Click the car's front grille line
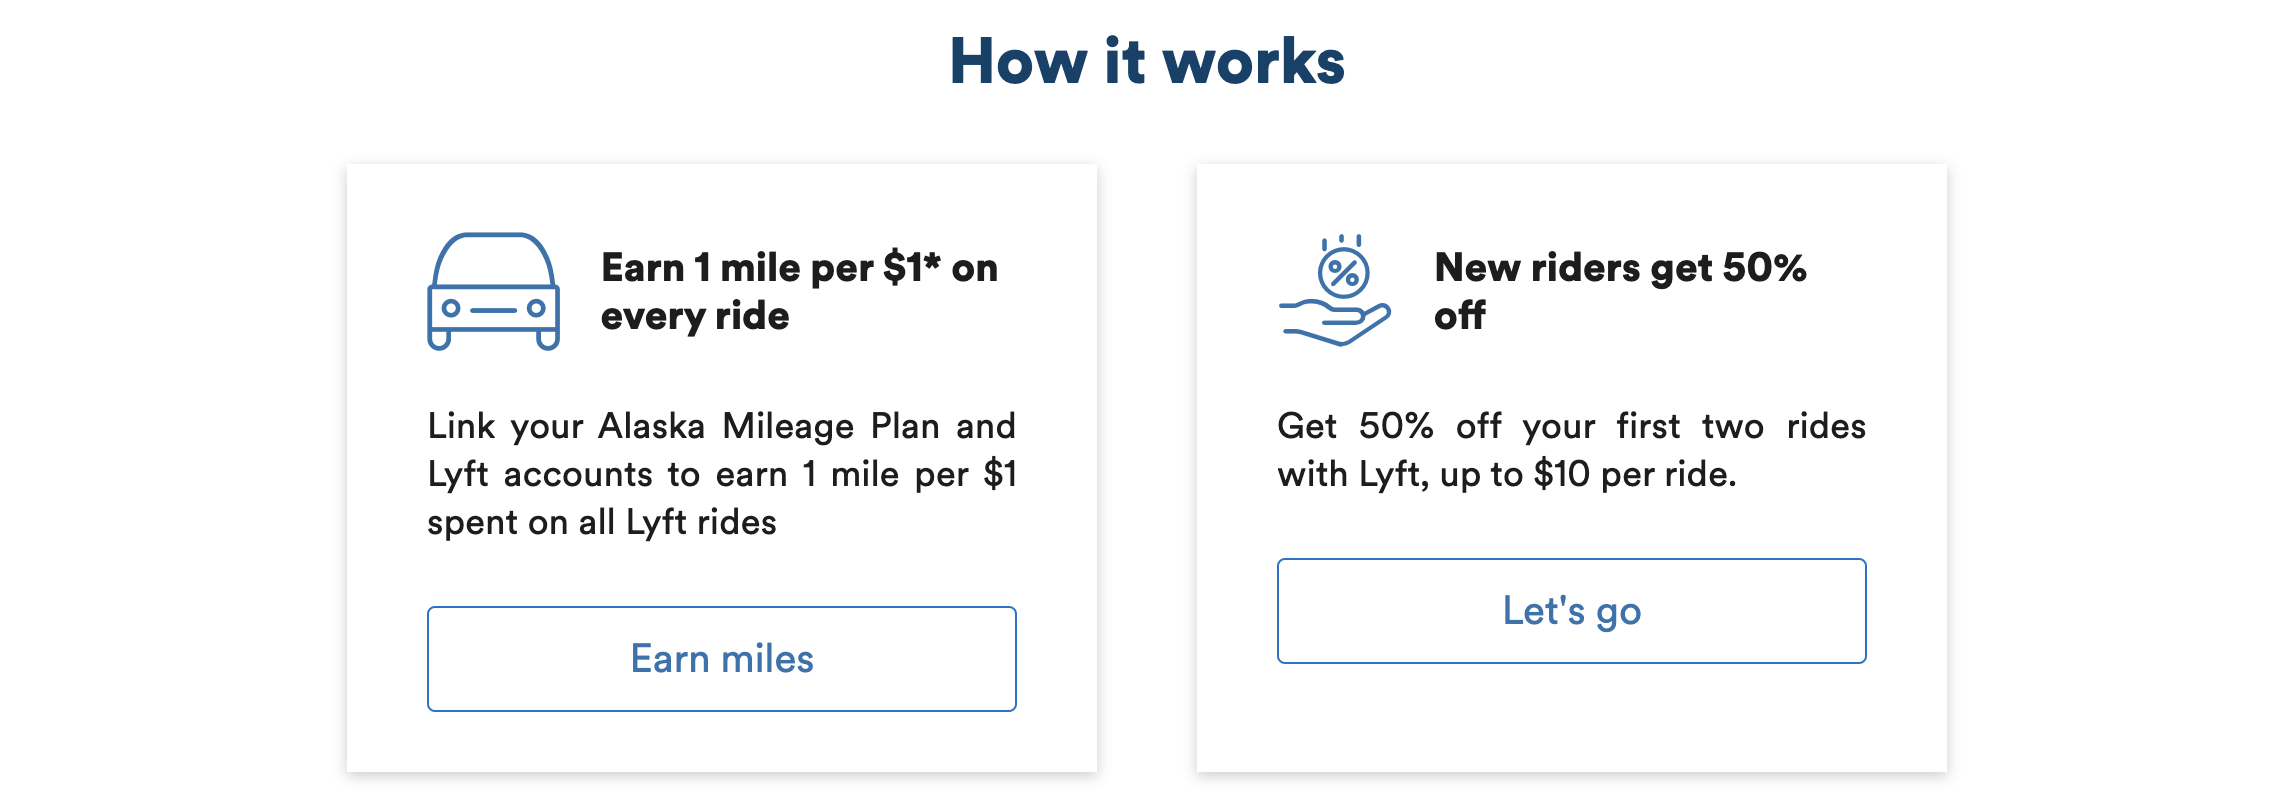2294x802 pixels. tap(493, 308)
